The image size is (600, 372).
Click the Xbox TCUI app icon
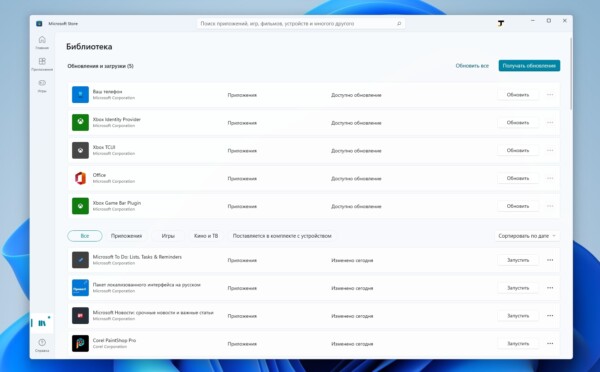click(x=80, y=150)
